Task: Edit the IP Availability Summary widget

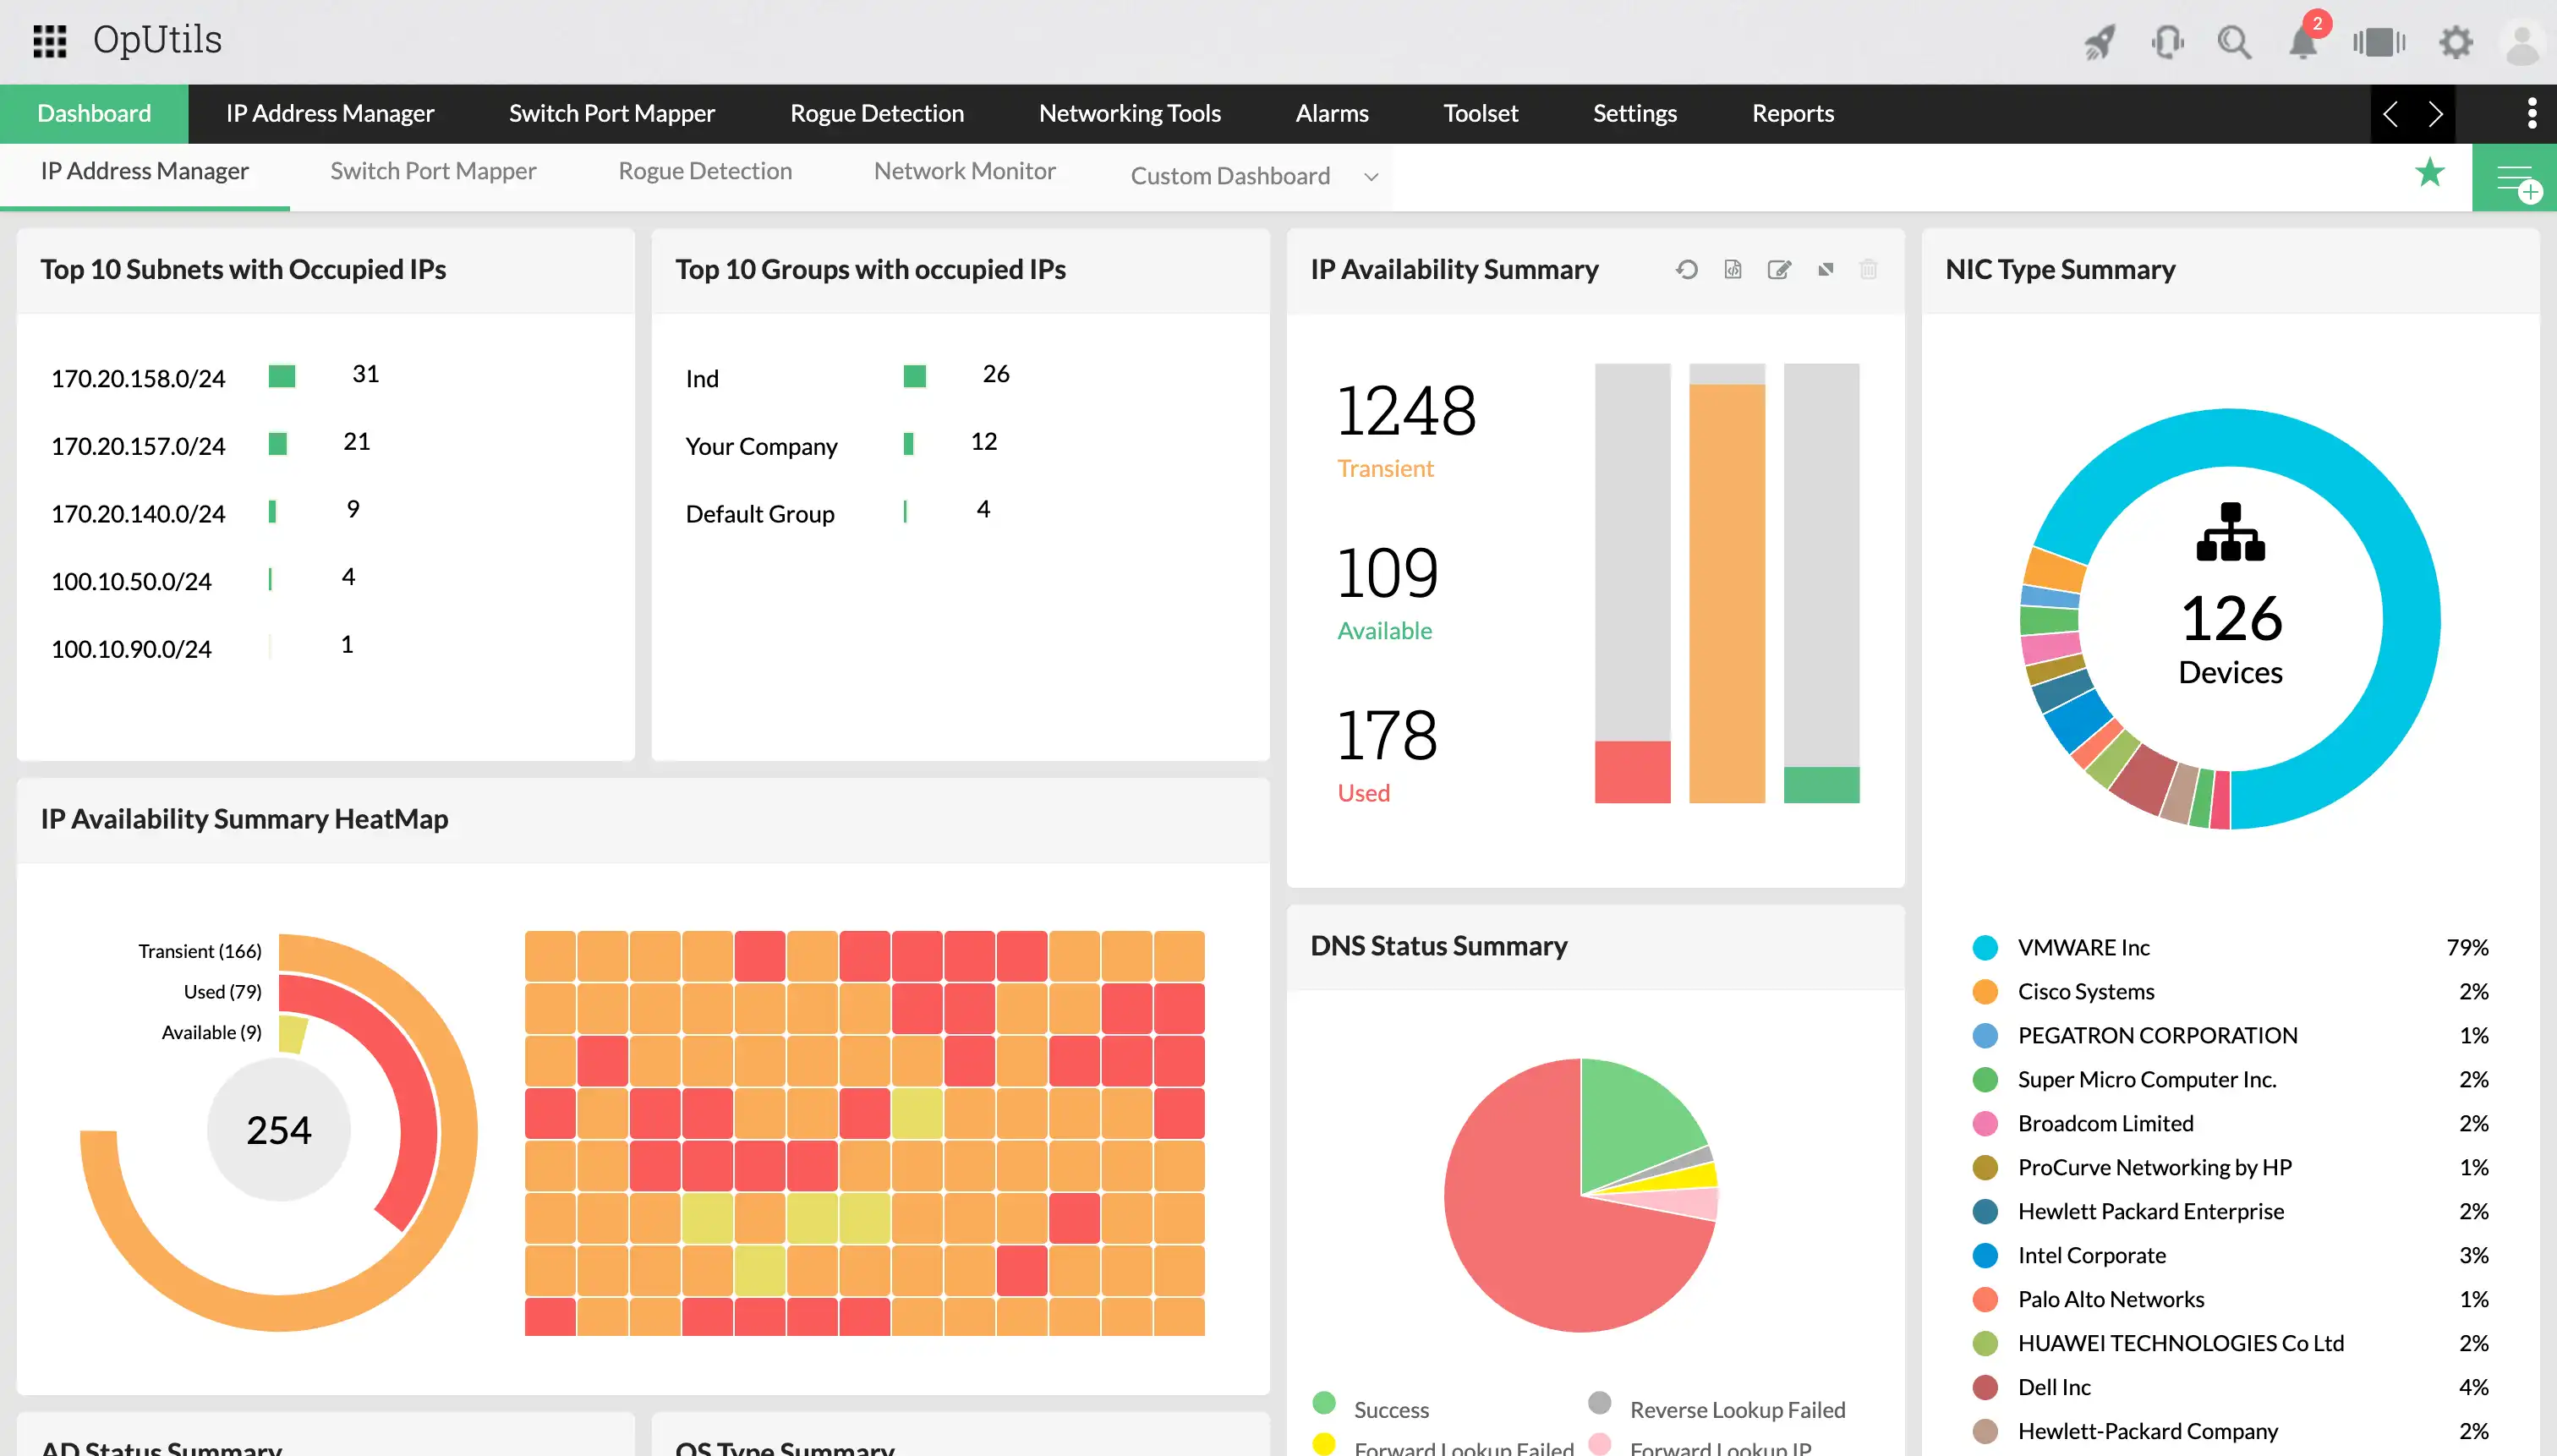Action: [x=1780, y=269]
